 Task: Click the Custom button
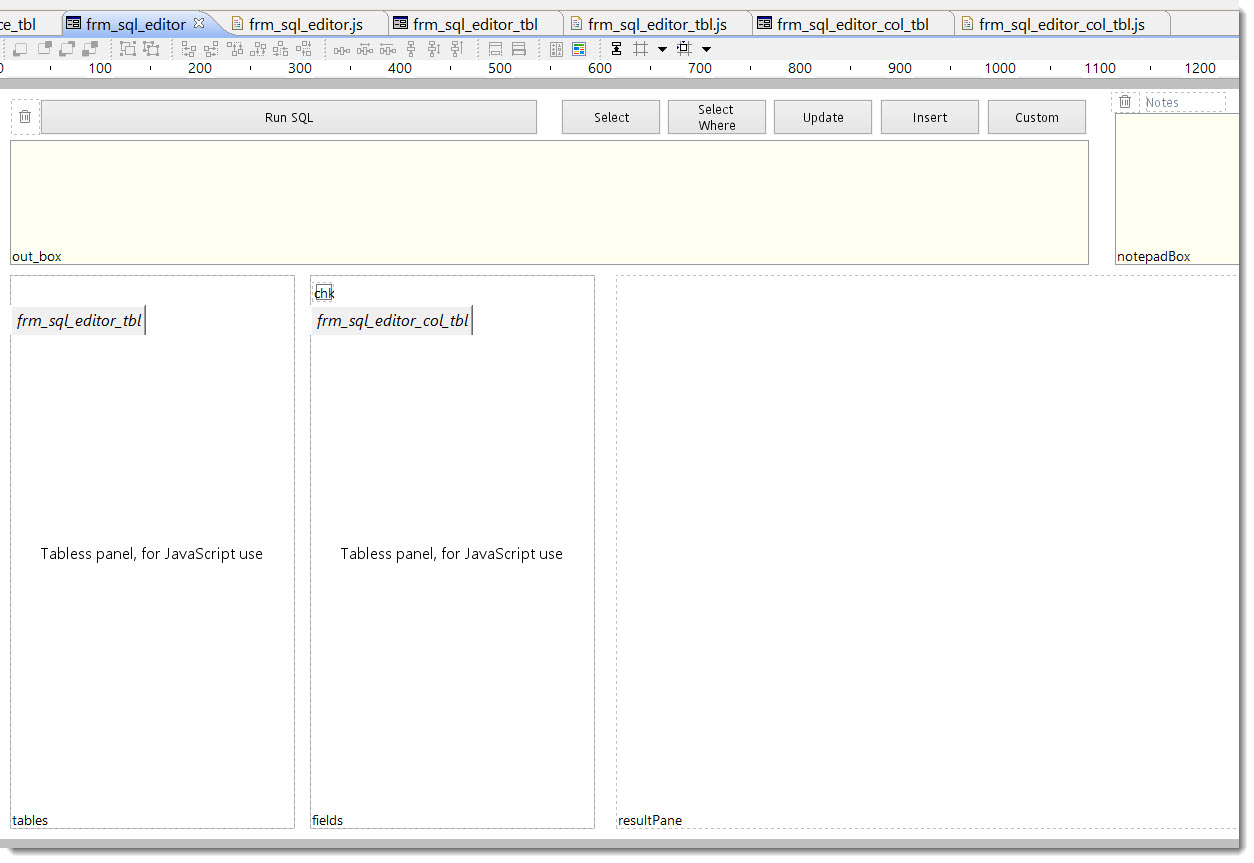point(1037,117)
